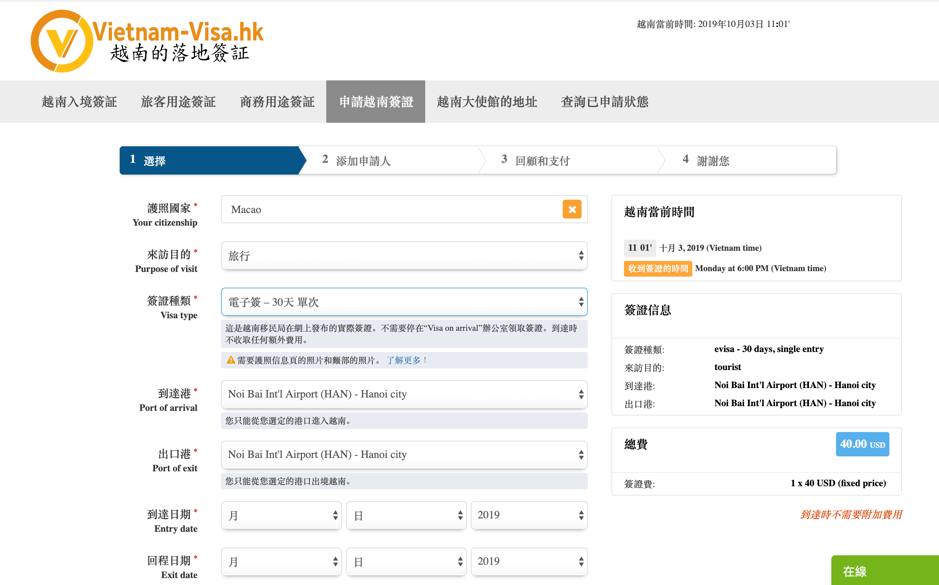Open the 來訪目的 purpose of visit dropdown
Viewport: 939px width, 585px height.
point(404,256)
